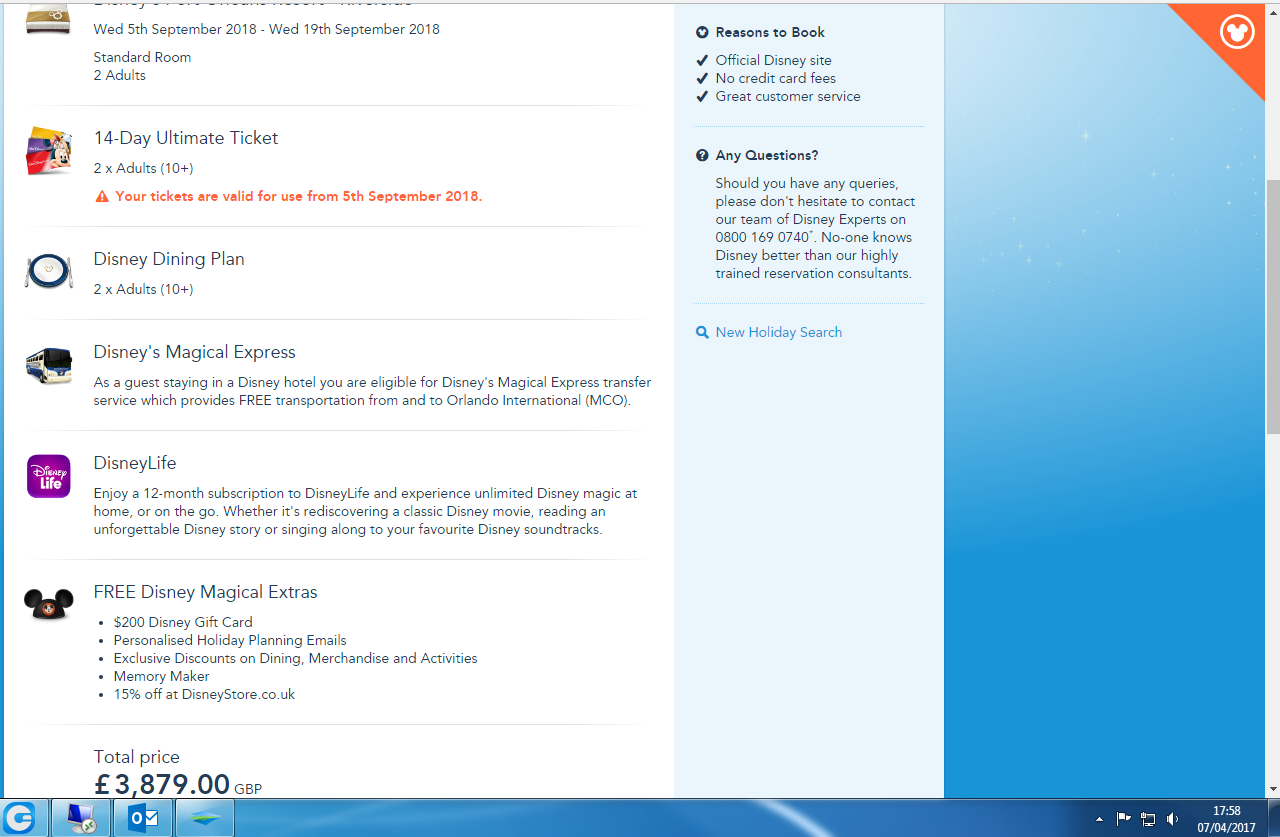Click the magnifier icon beside New Holiday Search
Viewport: 1280px width, 837px height.
coord(702,332)
